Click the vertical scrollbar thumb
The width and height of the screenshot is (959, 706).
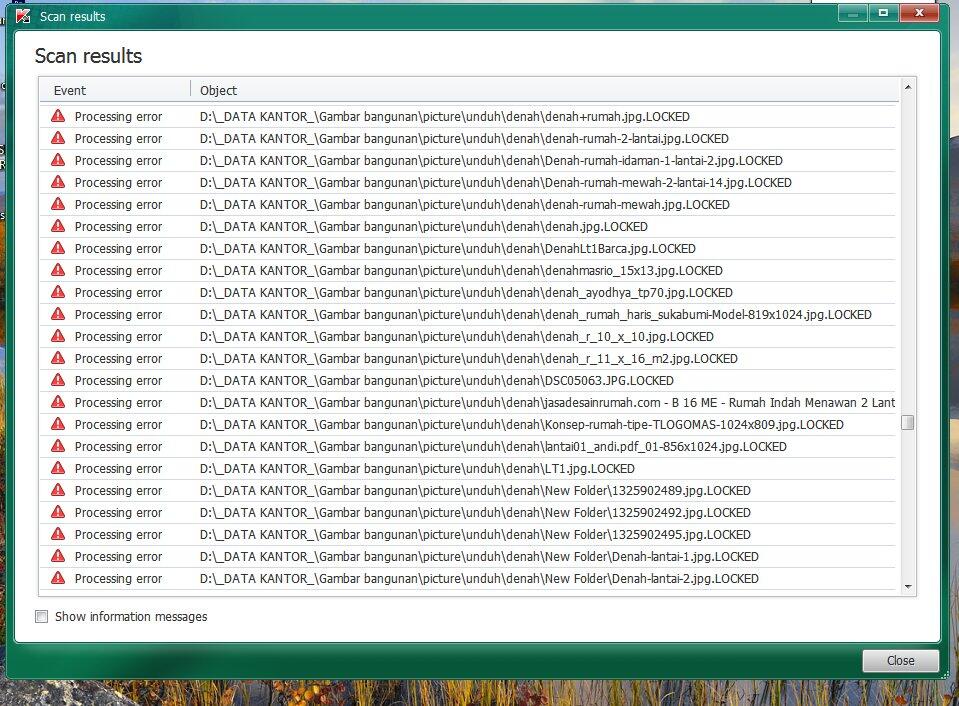point(908,423)
